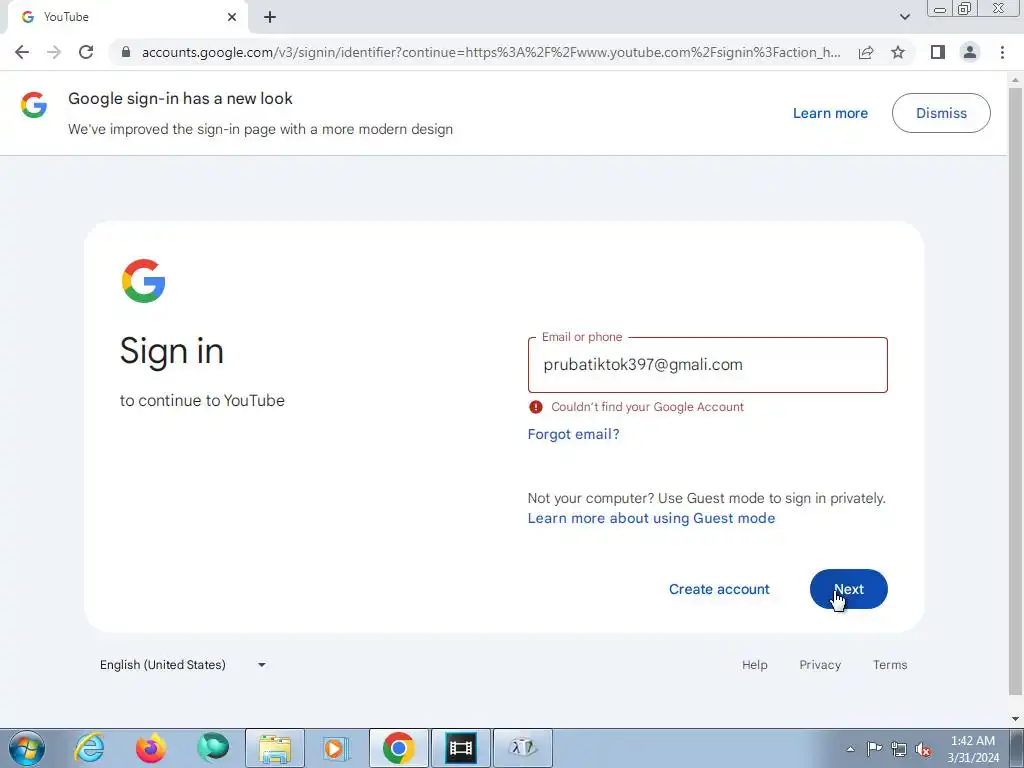Image resolution: width=1024 pixels, height=768 pixels.
Task: Click the Google logo in the banner
Action: (33, 104)
